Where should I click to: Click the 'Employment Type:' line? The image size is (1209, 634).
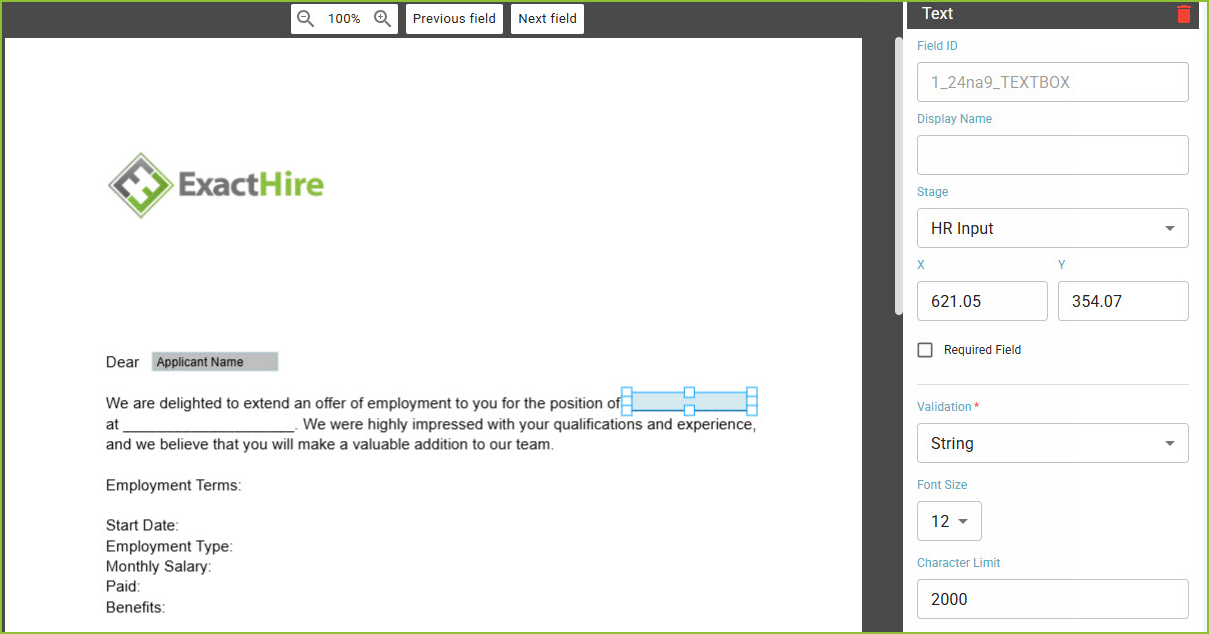pyautogui.click(x=169, y=546)
